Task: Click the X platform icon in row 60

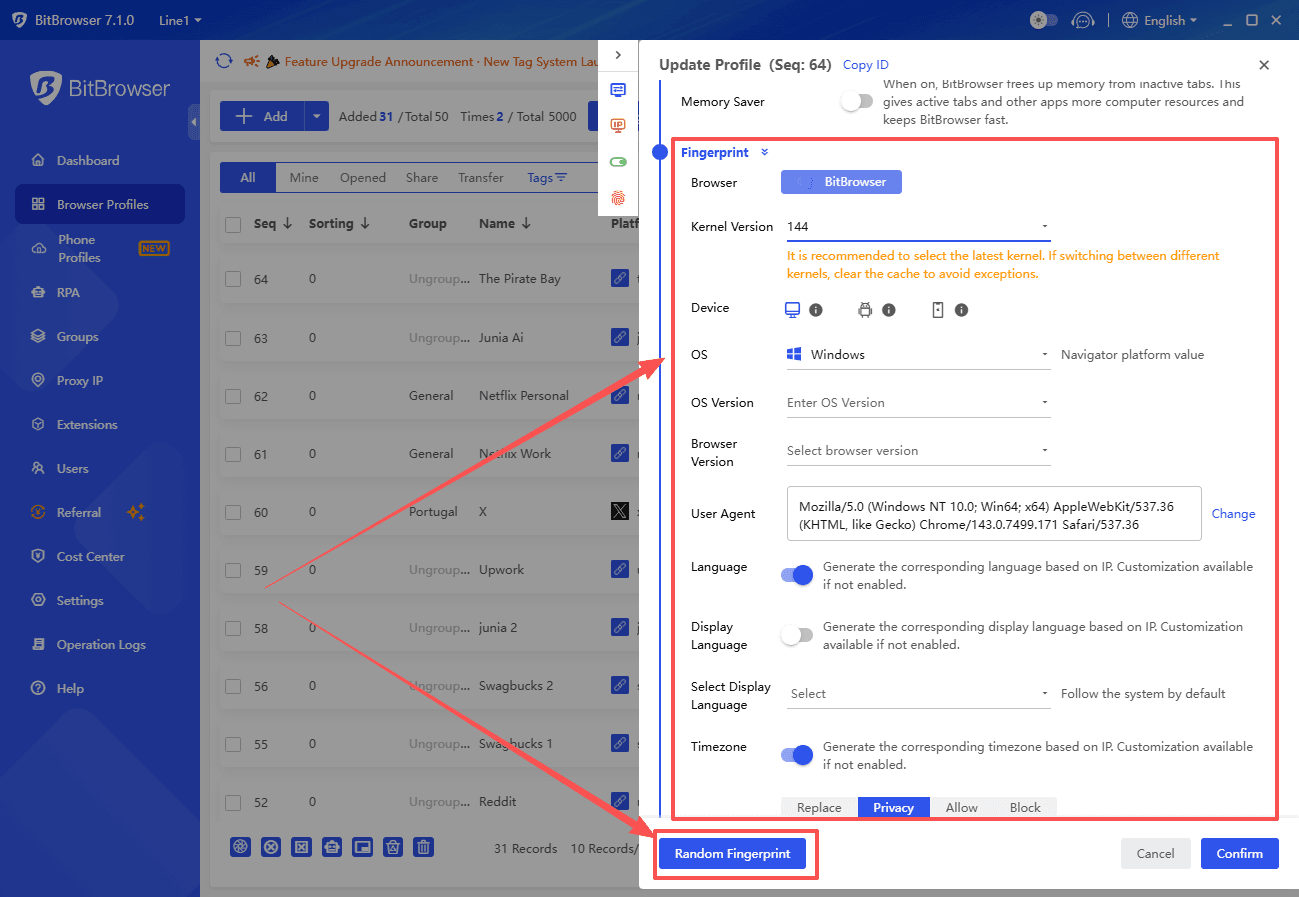Action: [619, 512]
